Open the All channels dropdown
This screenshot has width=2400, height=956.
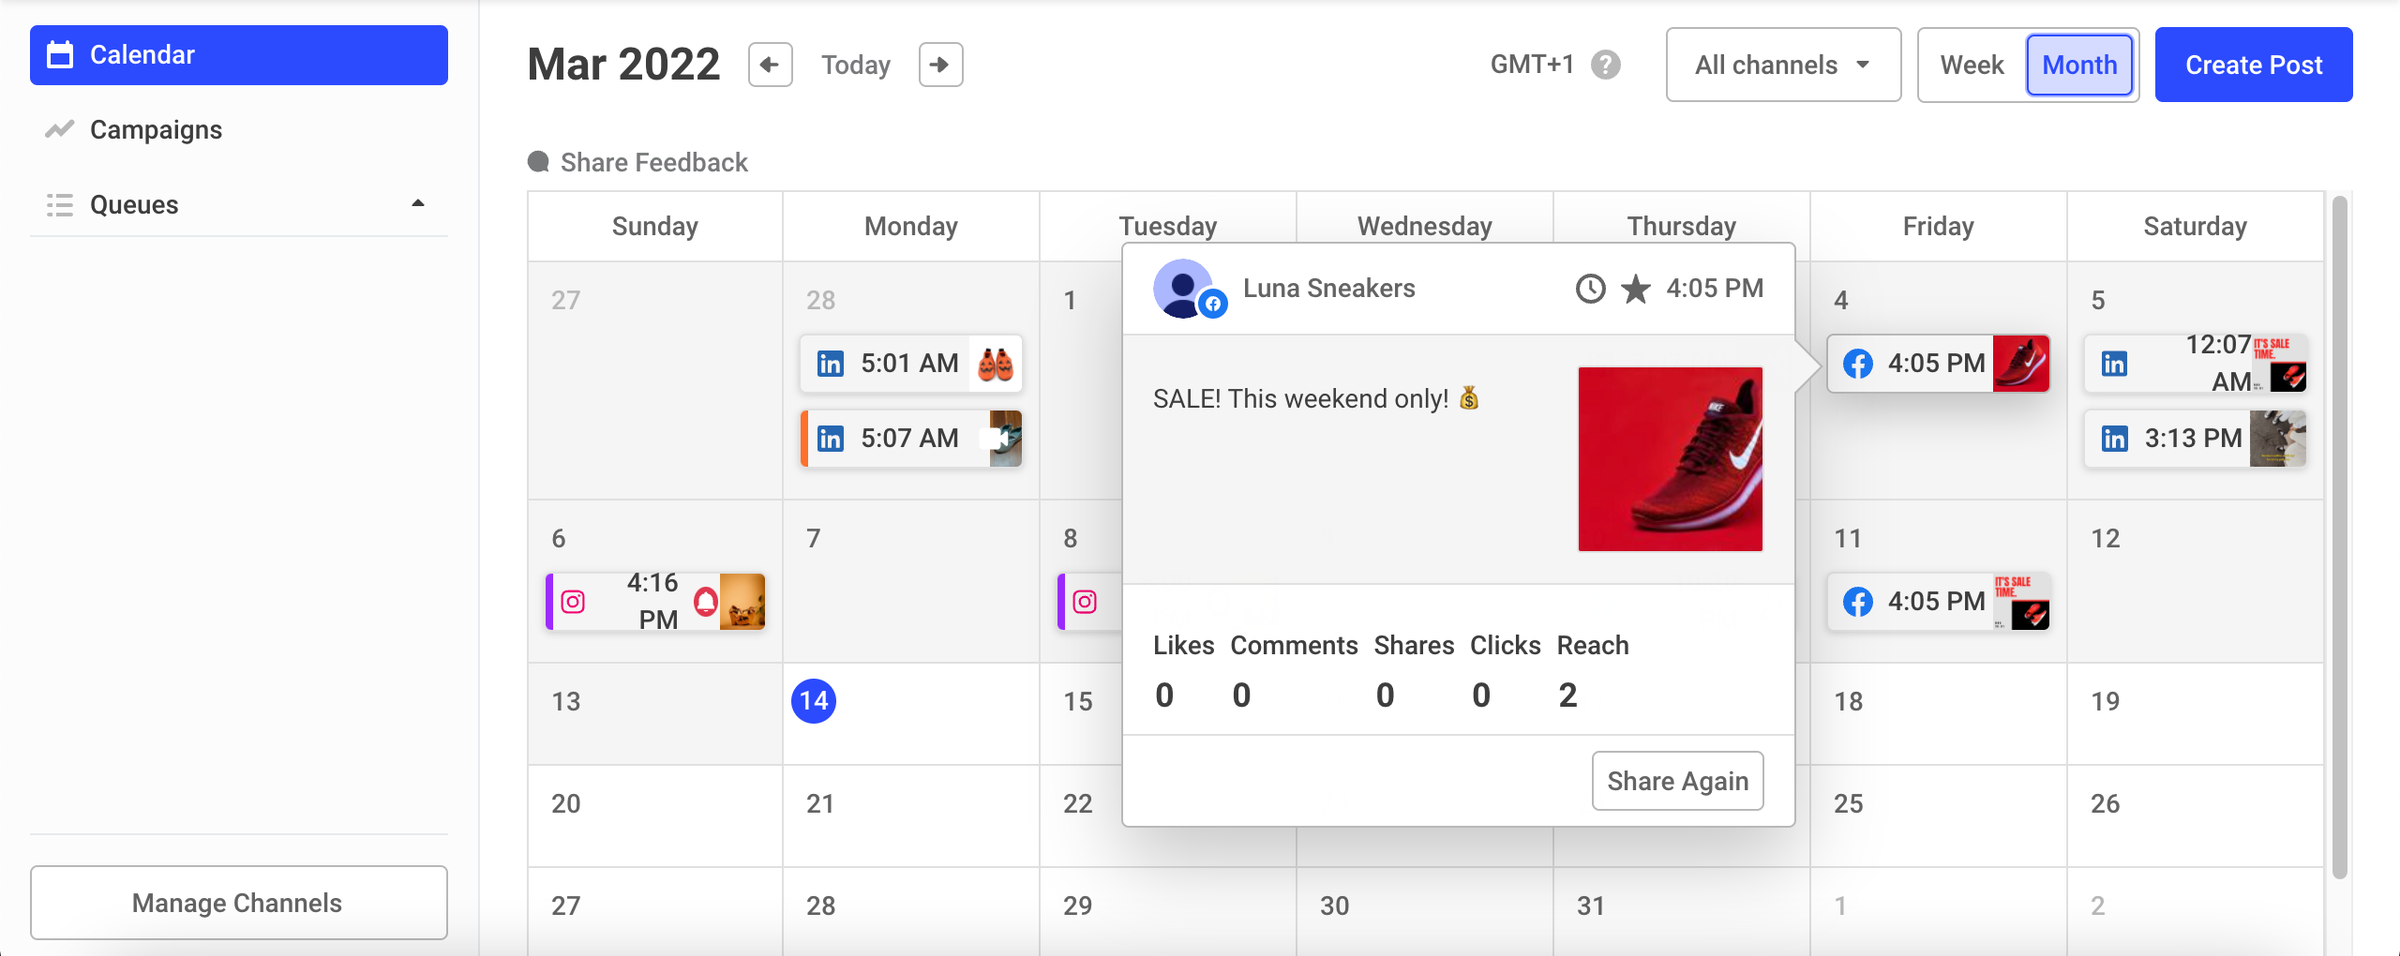click(x=1783, y=65)
